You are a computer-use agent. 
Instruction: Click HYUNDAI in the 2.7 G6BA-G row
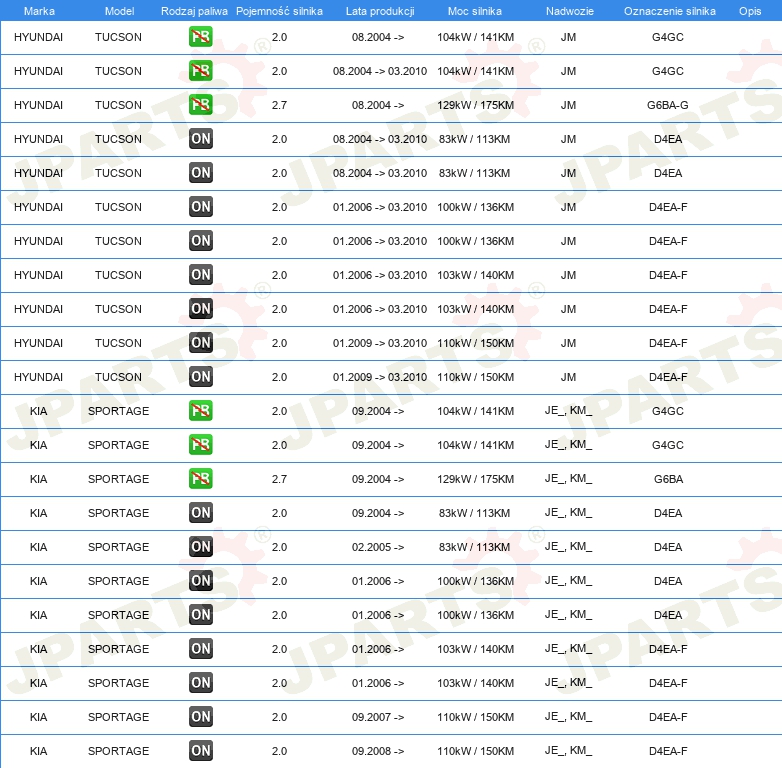(x=38, y=105)
